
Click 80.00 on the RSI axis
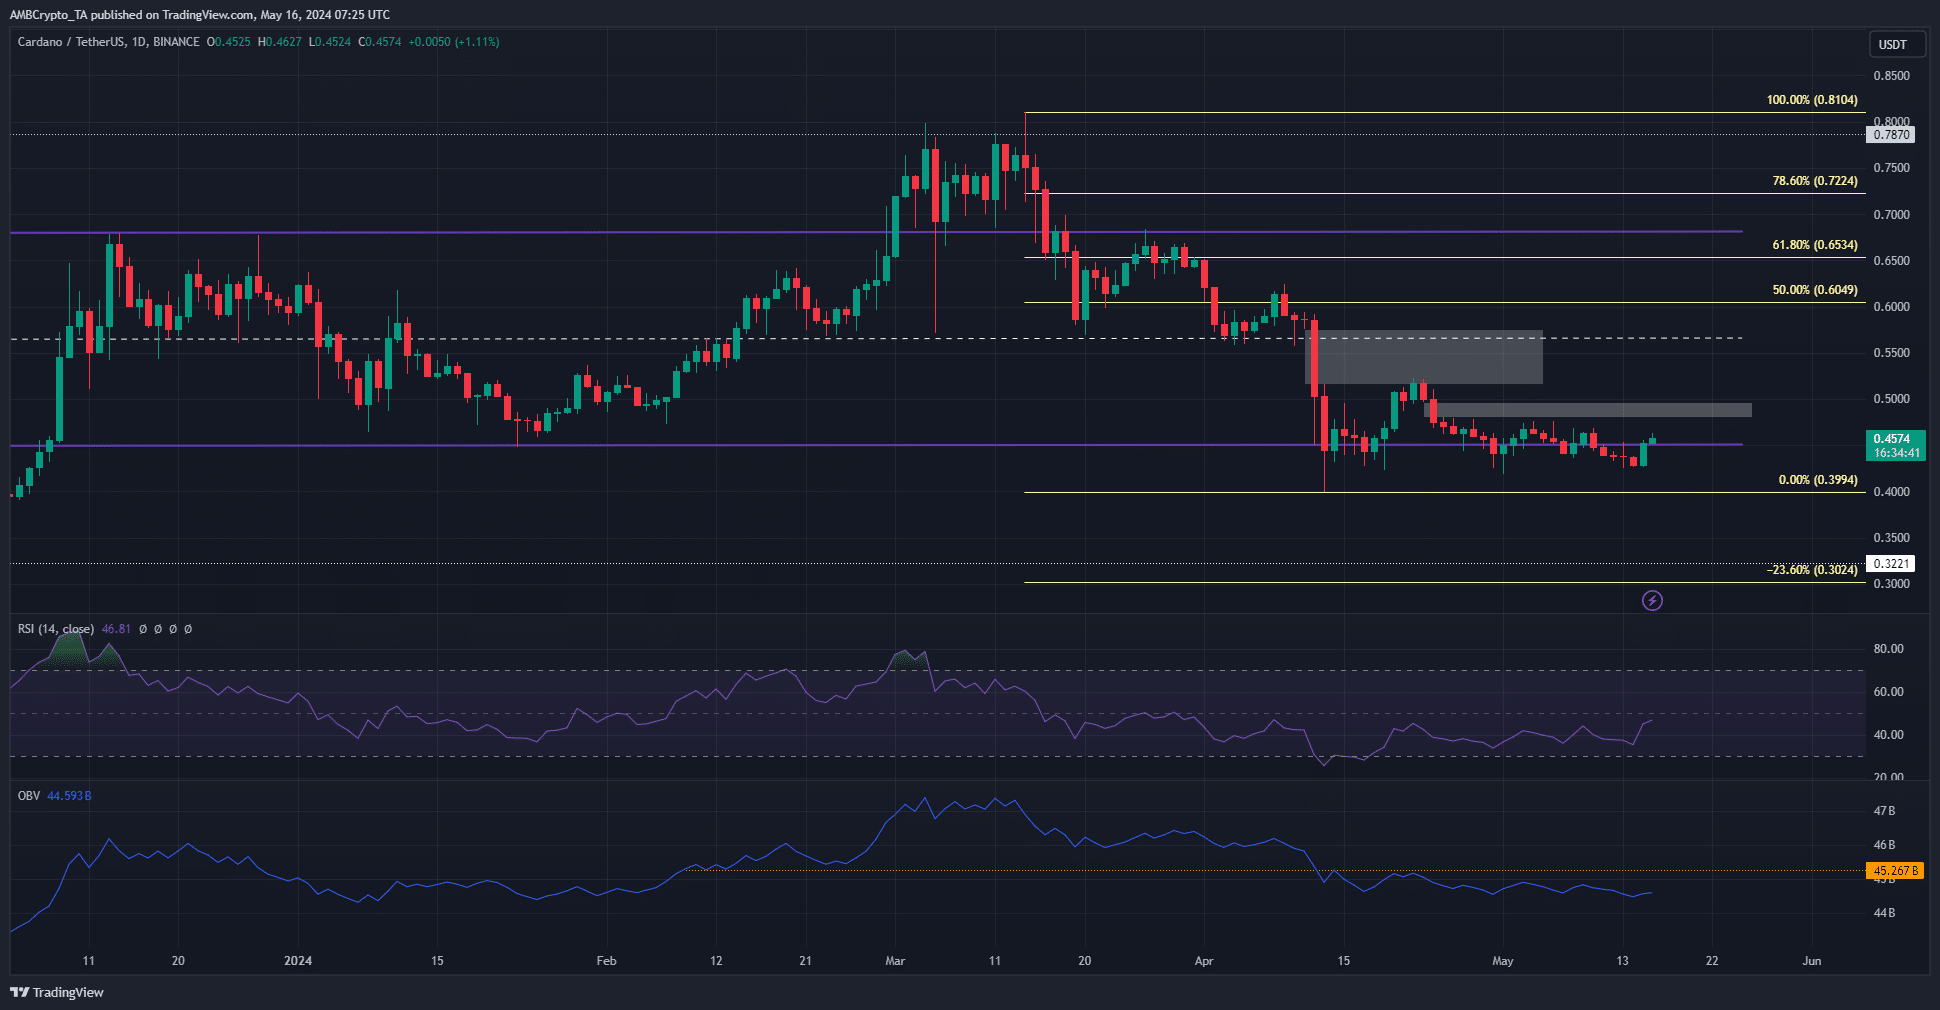[1888, 649]
